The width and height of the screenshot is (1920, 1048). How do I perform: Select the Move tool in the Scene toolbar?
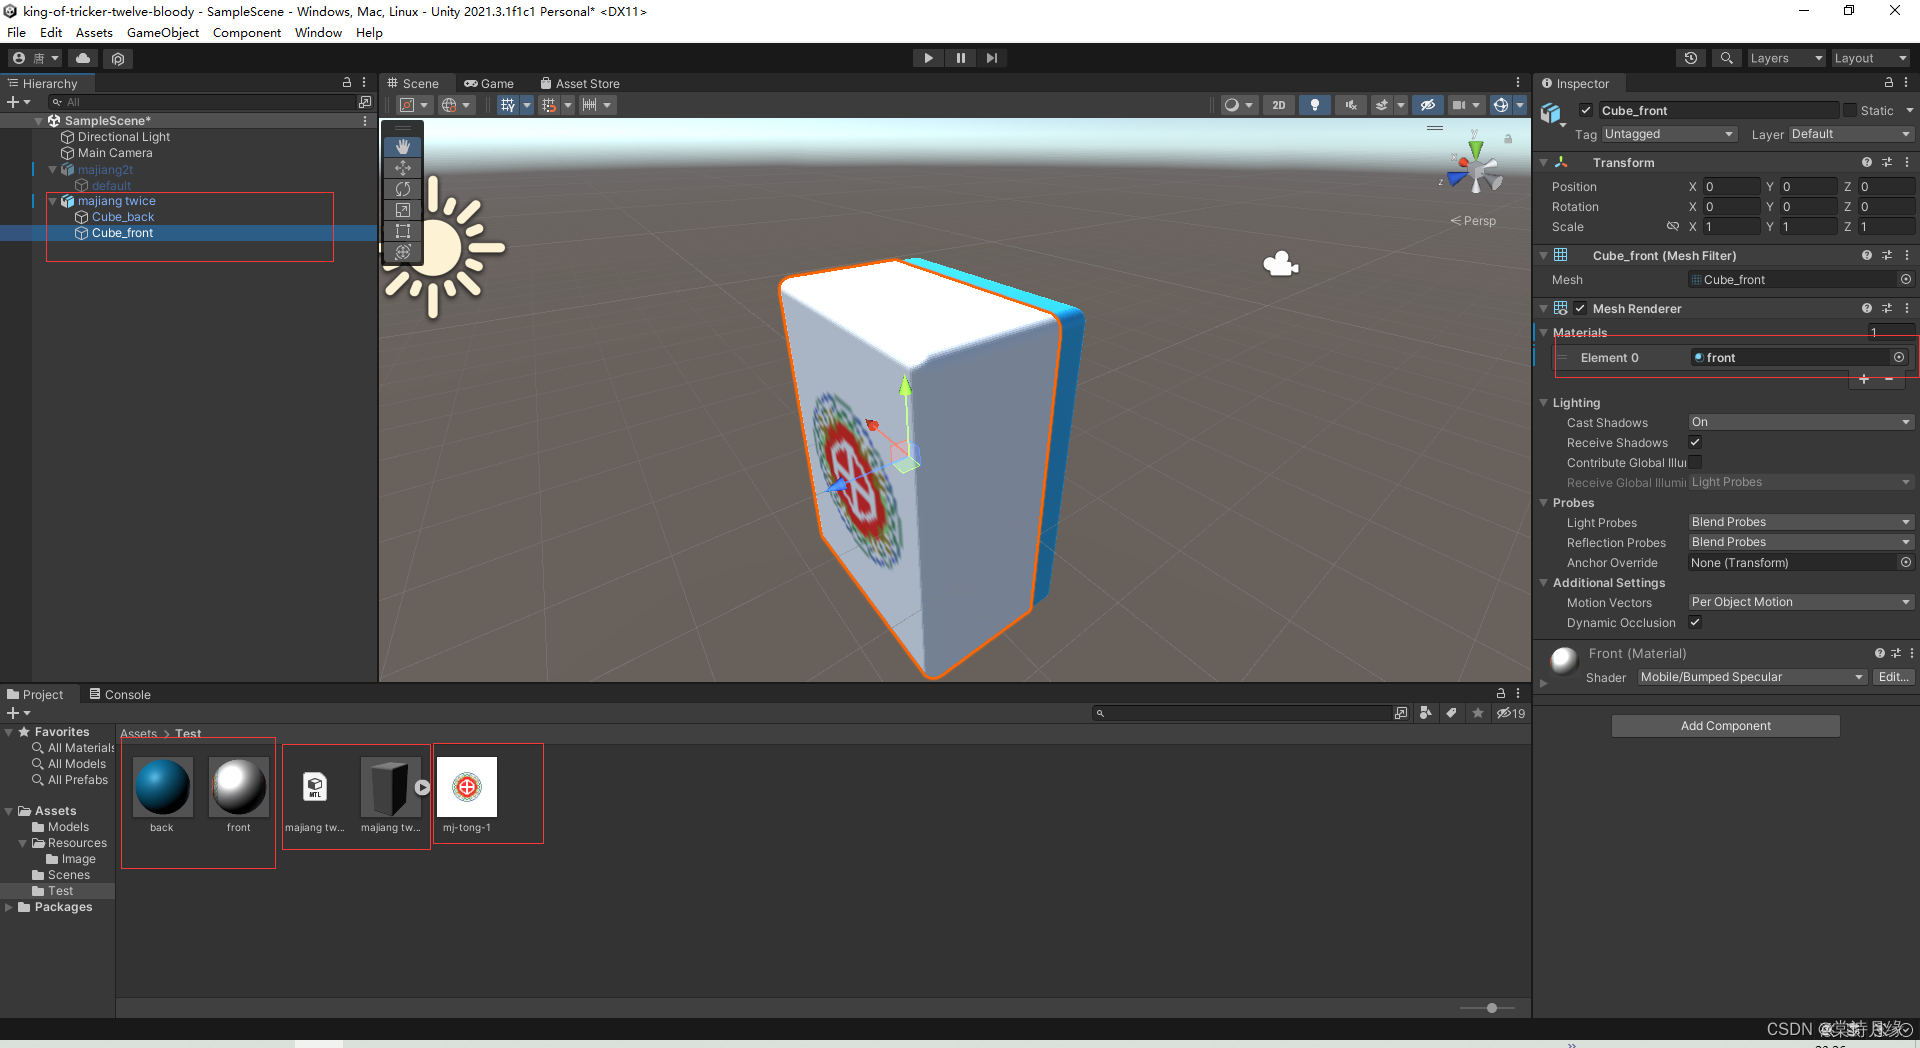point(403,168)
